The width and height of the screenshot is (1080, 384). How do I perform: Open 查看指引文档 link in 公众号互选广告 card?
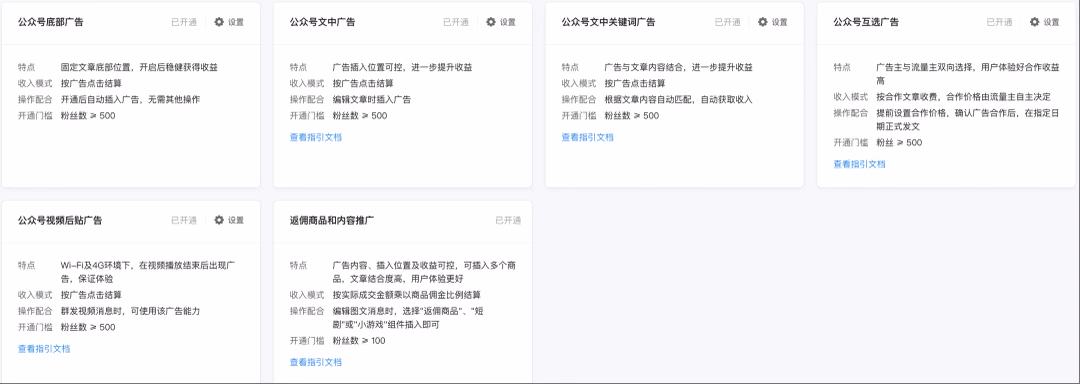pyautogui.click(x=860, y=164)
